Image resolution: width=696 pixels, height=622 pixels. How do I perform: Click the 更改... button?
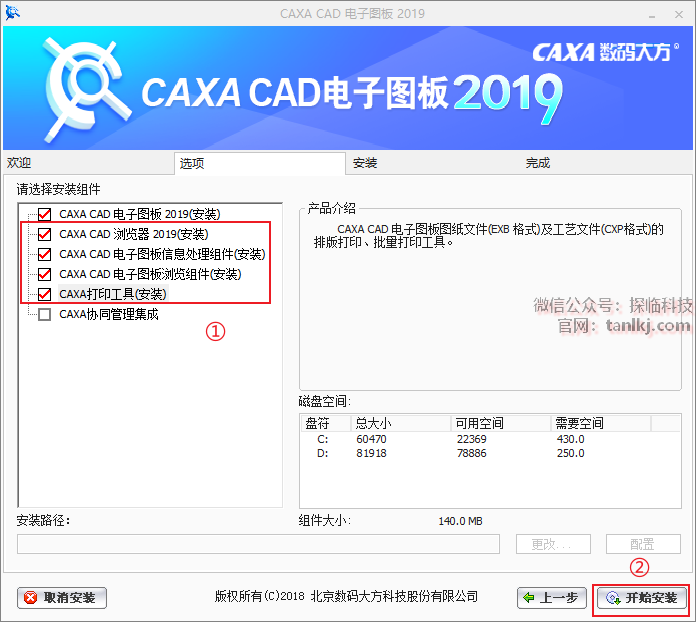coord(553,544)
